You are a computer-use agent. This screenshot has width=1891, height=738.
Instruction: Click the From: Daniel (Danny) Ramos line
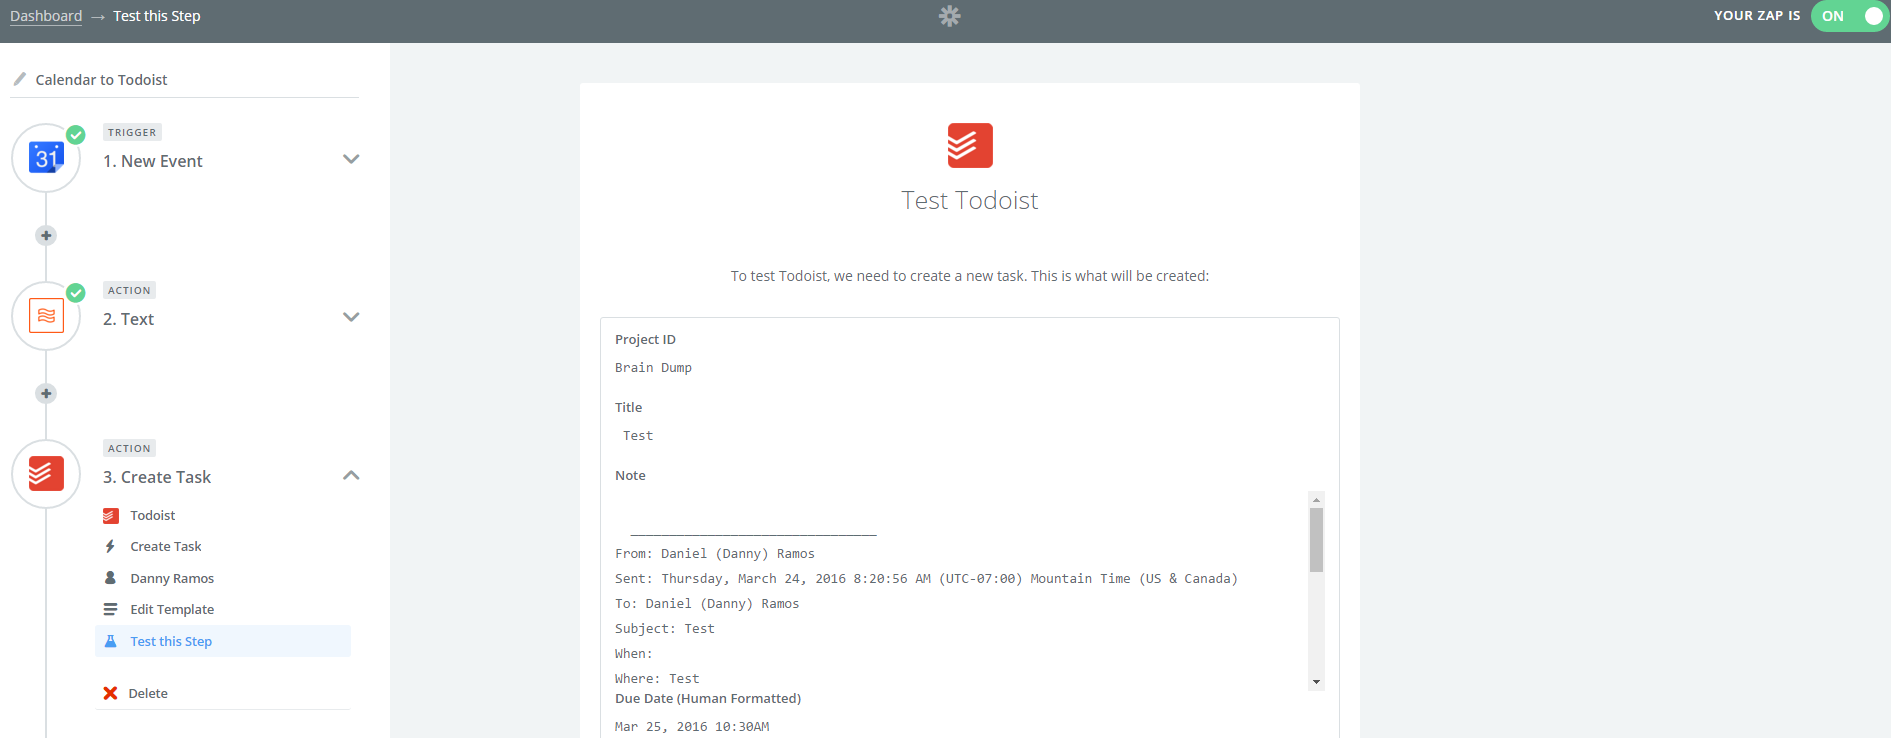pos(715,554)
